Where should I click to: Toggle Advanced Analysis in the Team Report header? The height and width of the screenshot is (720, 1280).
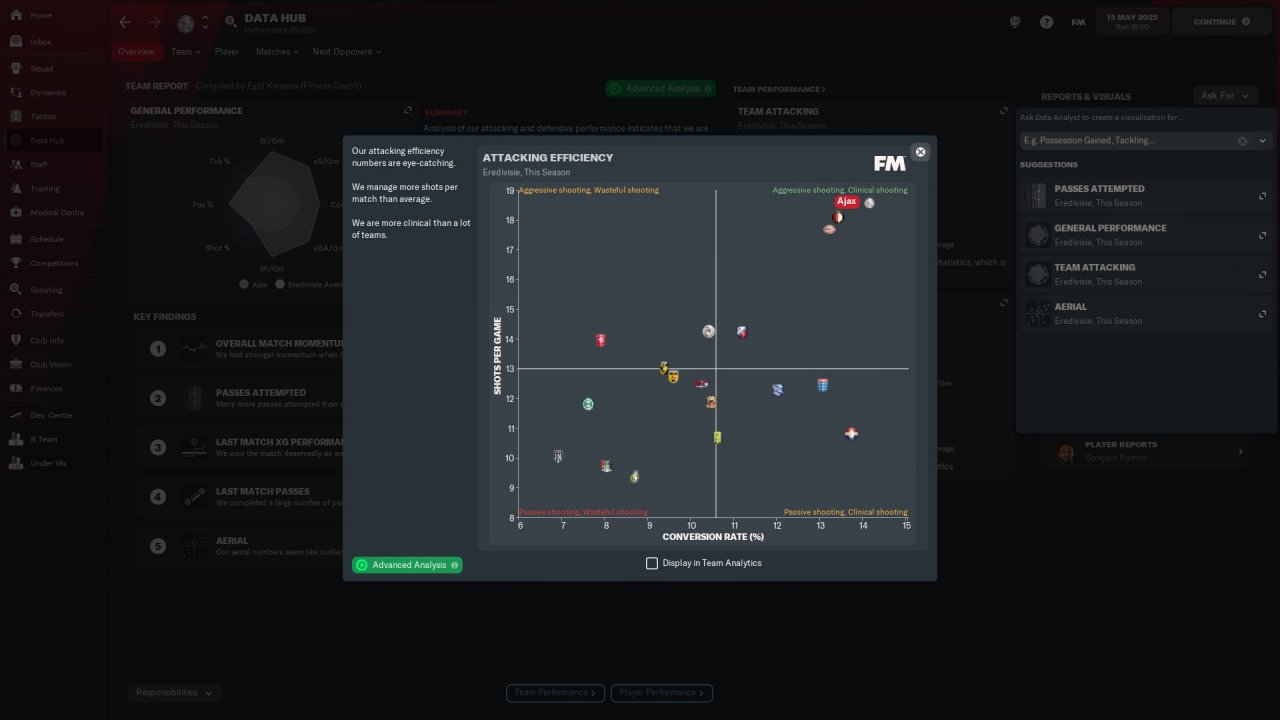tap(660, 88)
